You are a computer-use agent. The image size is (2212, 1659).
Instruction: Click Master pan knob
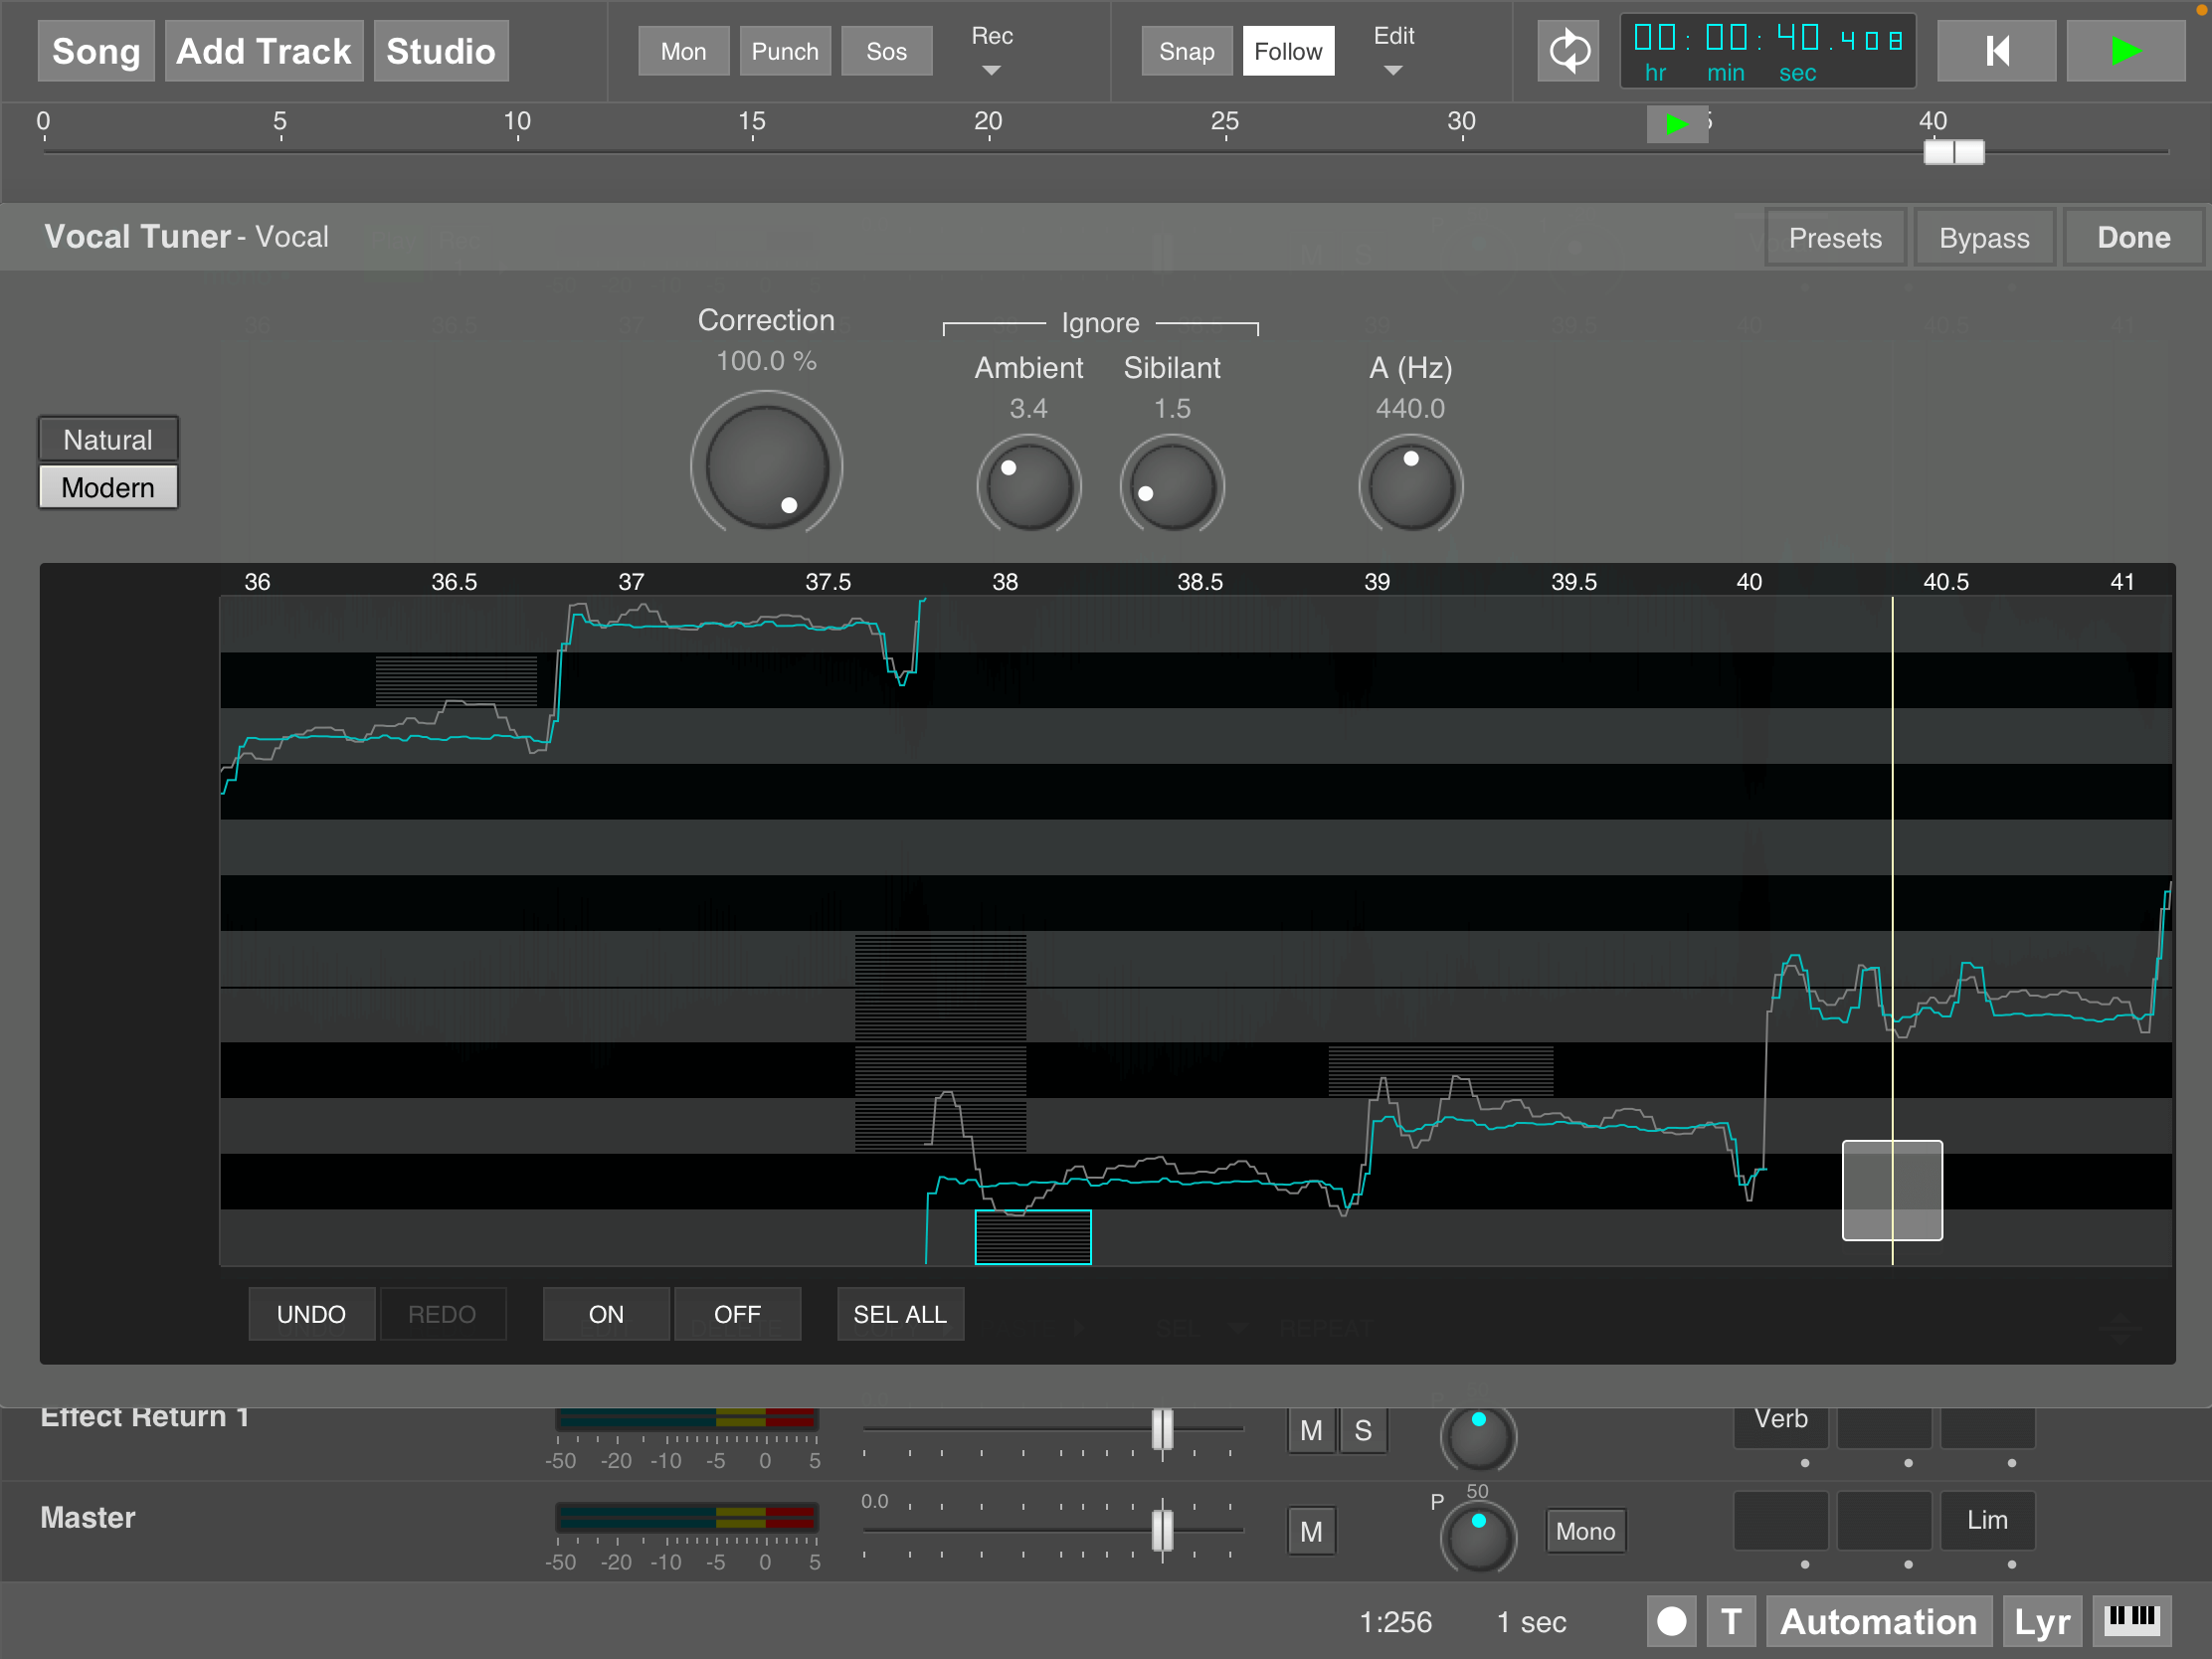tap(1477, 1537)
